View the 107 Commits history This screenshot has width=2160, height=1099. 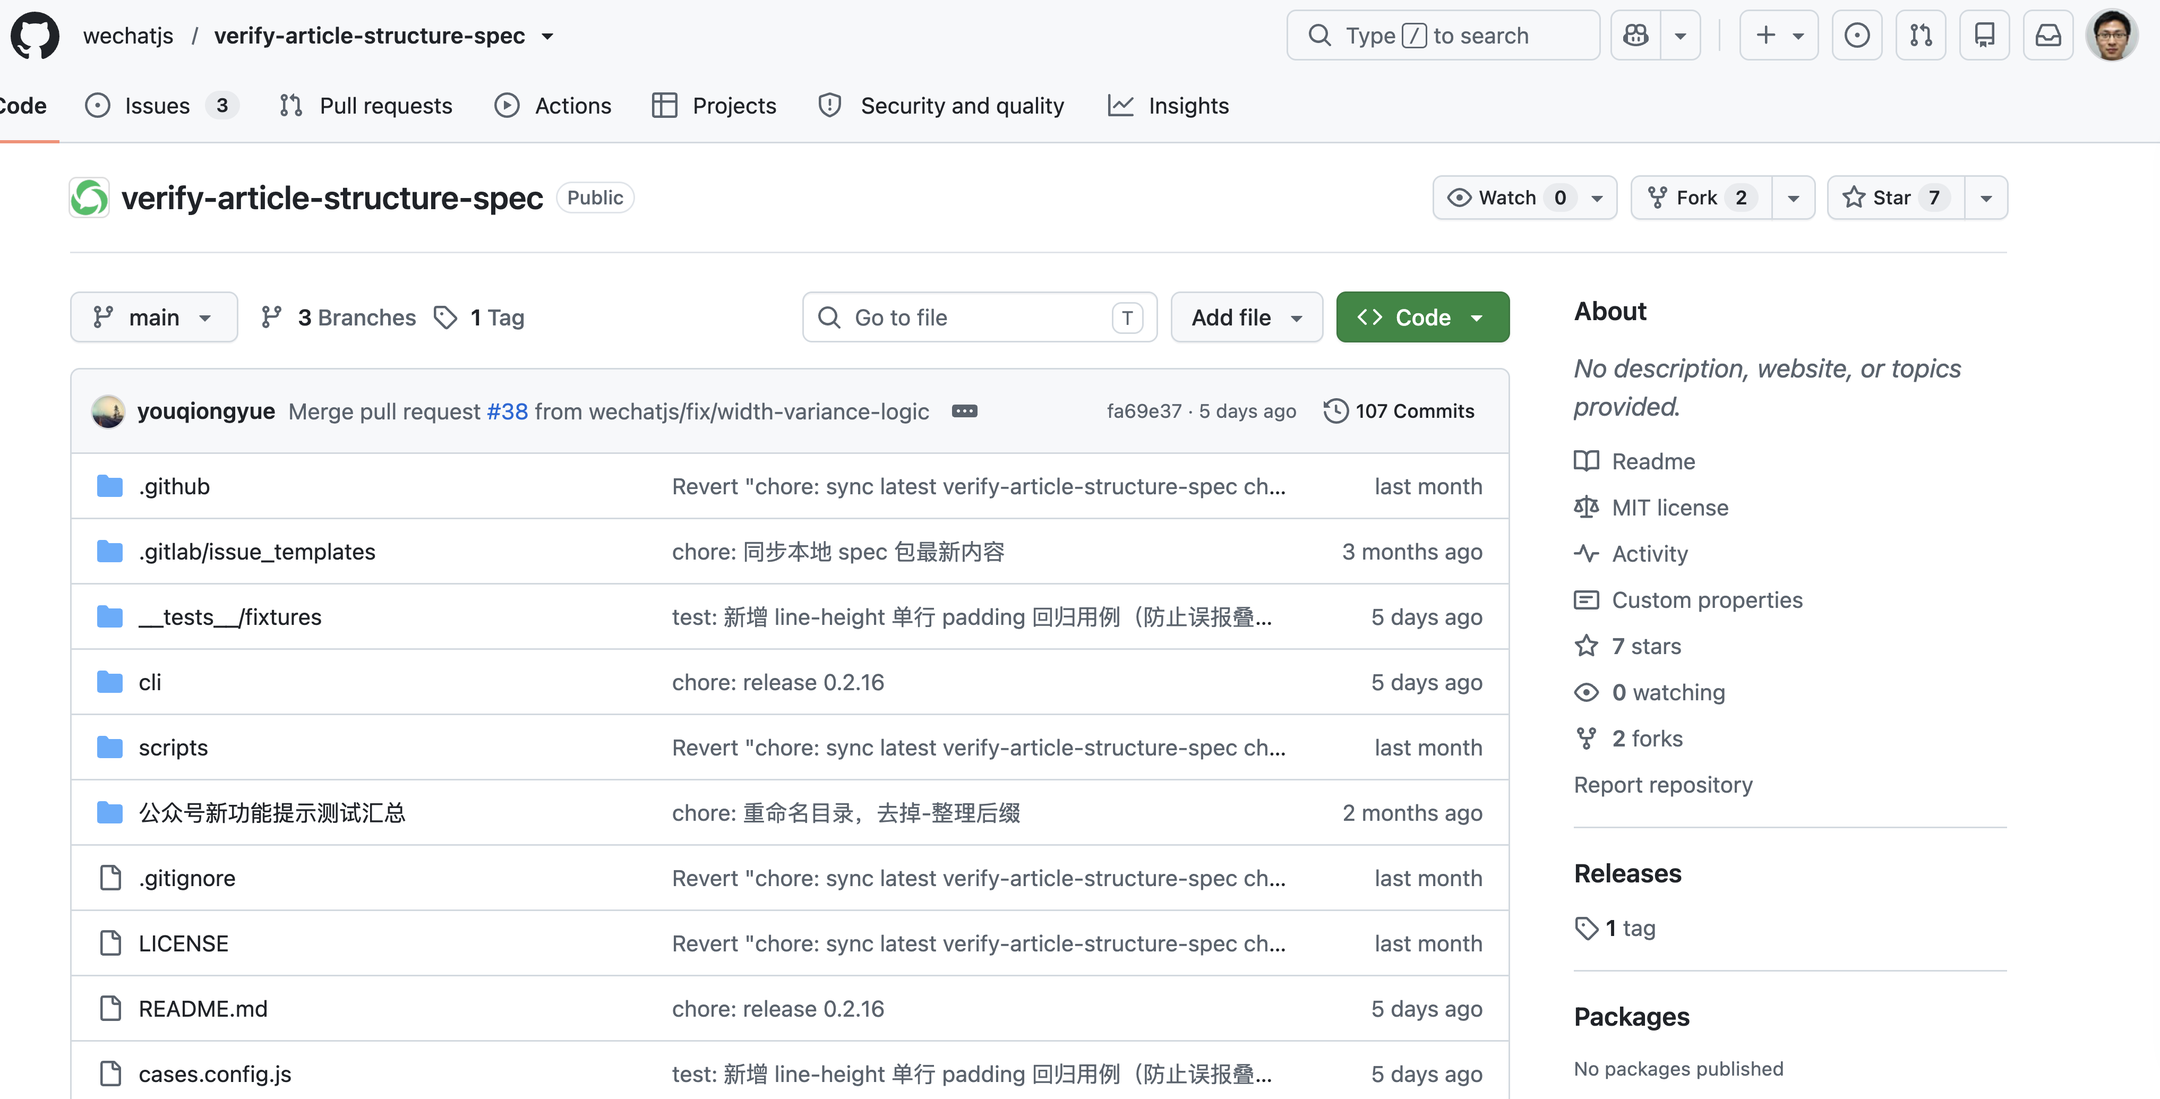pos(1399,411)
